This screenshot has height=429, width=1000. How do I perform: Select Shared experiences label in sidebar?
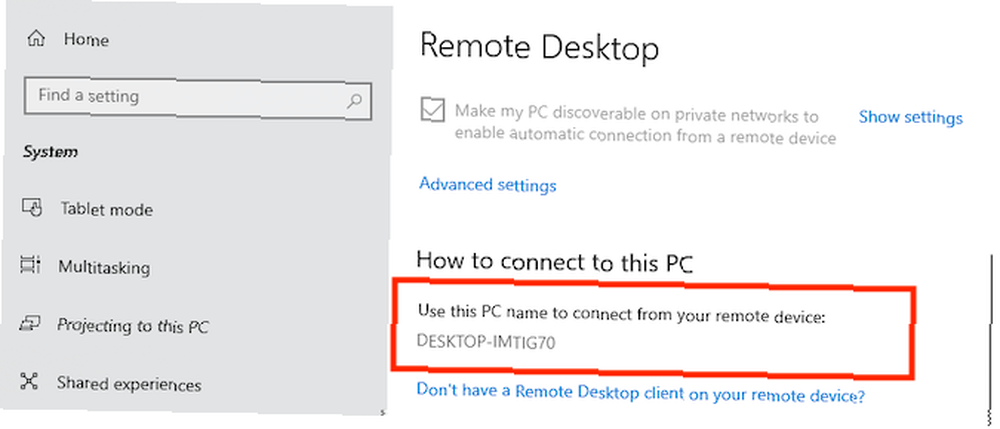click(129, 384)
